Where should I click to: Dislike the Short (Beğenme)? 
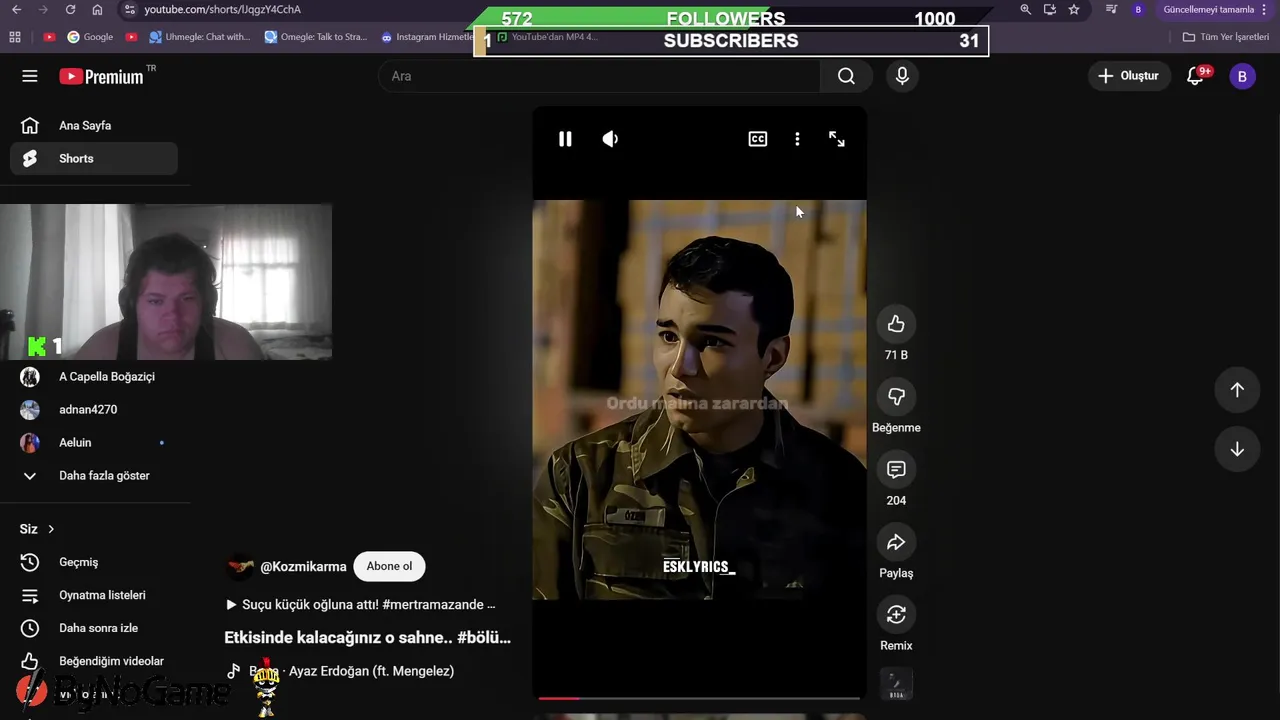tap(896, 397)
